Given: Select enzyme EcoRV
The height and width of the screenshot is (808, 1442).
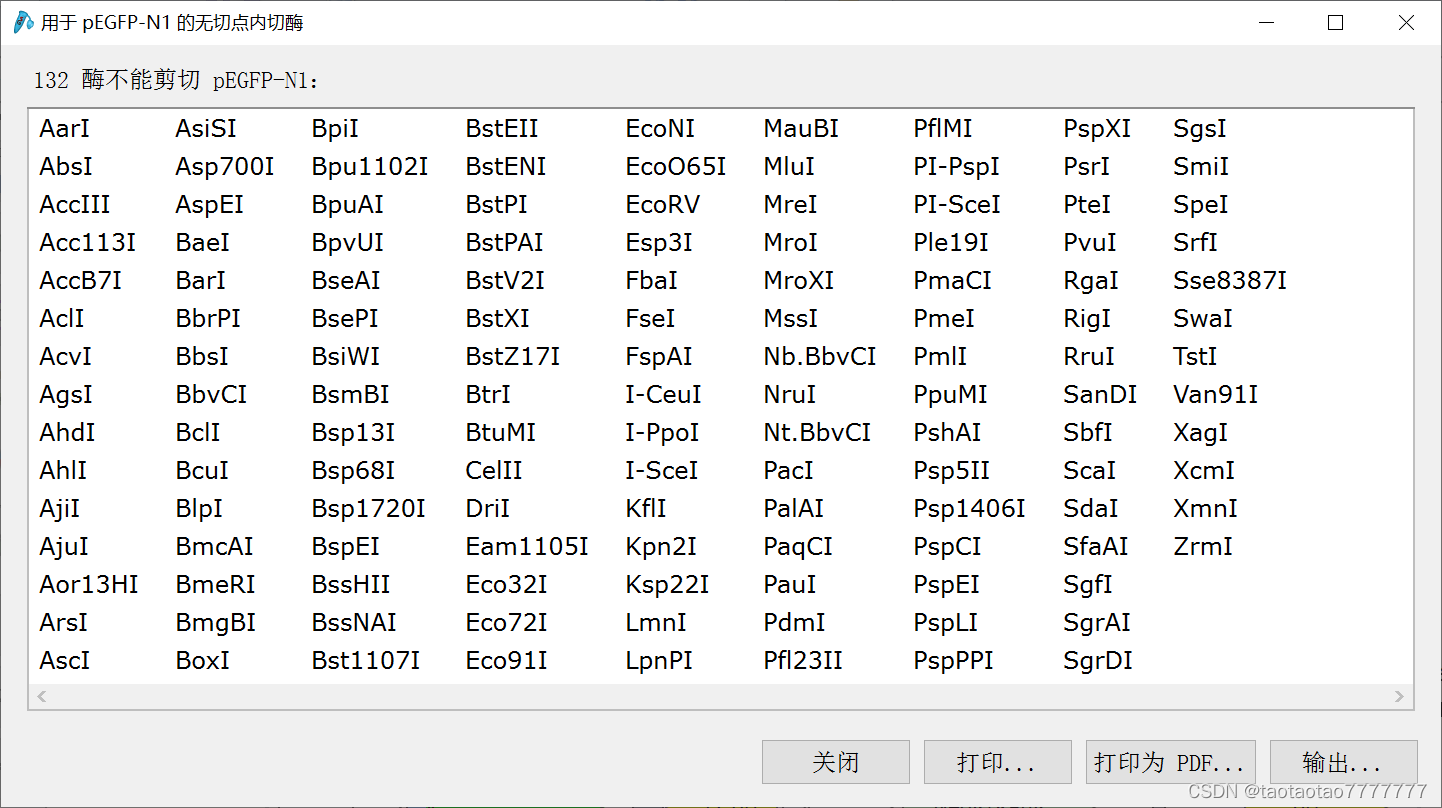Looking at the screenshot, I should pos(662,205).
